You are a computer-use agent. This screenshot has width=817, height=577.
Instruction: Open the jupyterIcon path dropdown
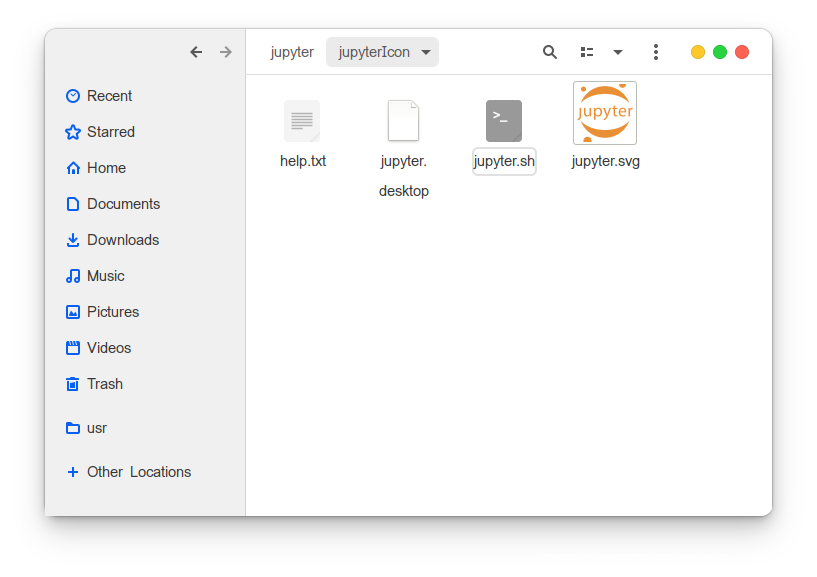coord(382,52)
